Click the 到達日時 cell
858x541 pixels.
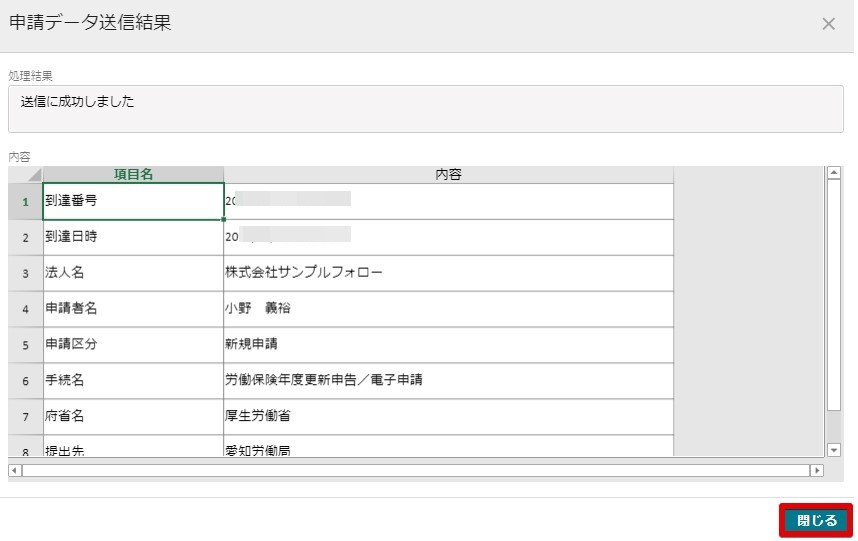pos(134,237)
